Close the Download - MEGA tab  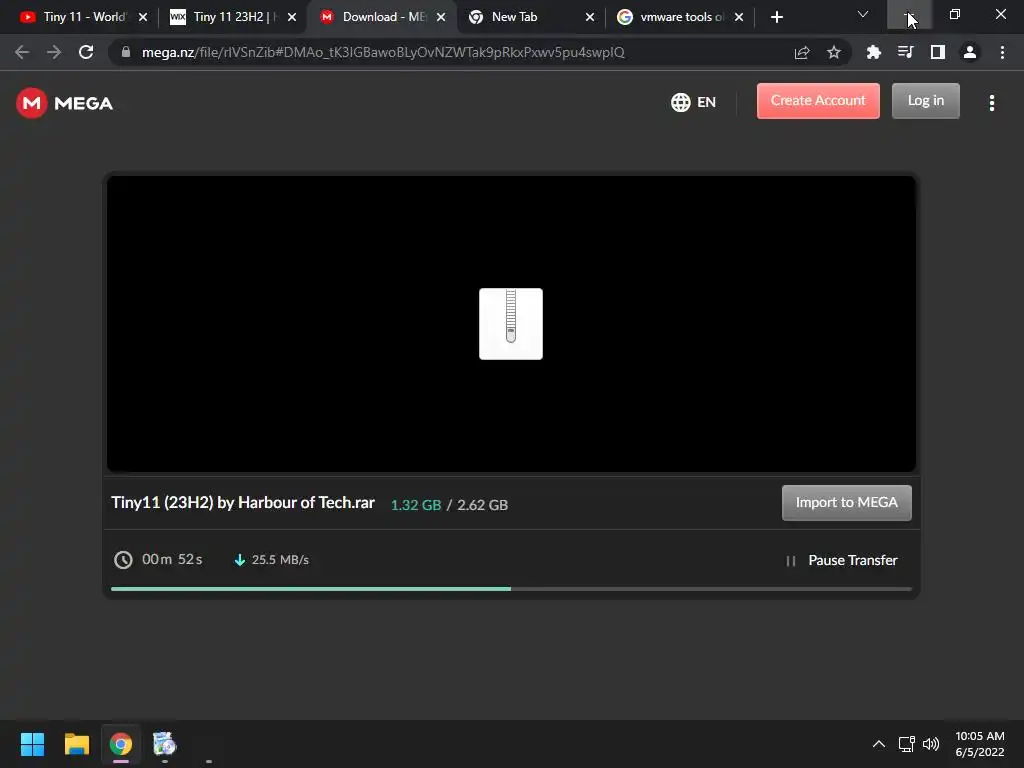[x=441, y=17]
